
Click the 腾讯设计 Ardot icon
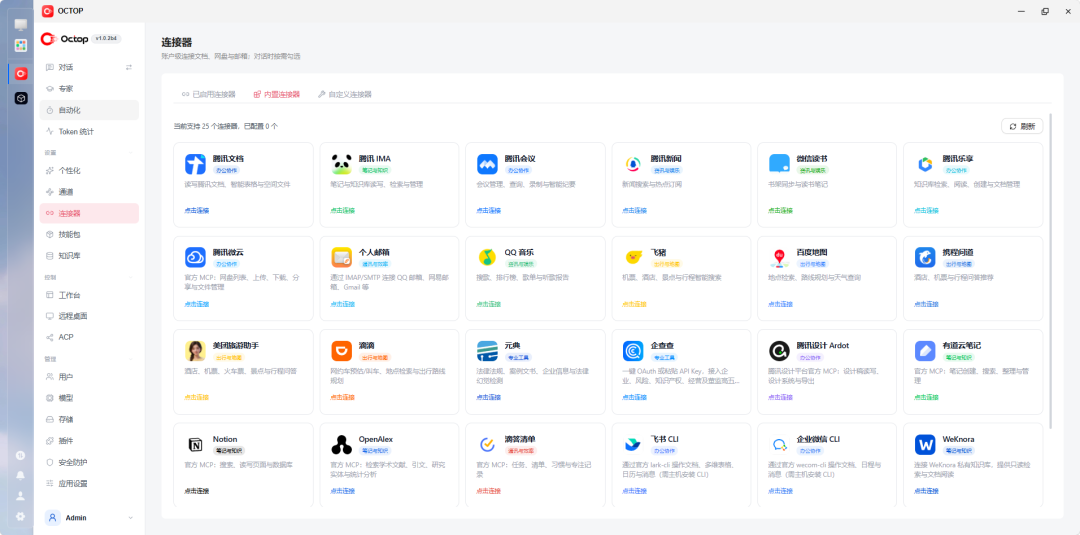coord(780,351)
